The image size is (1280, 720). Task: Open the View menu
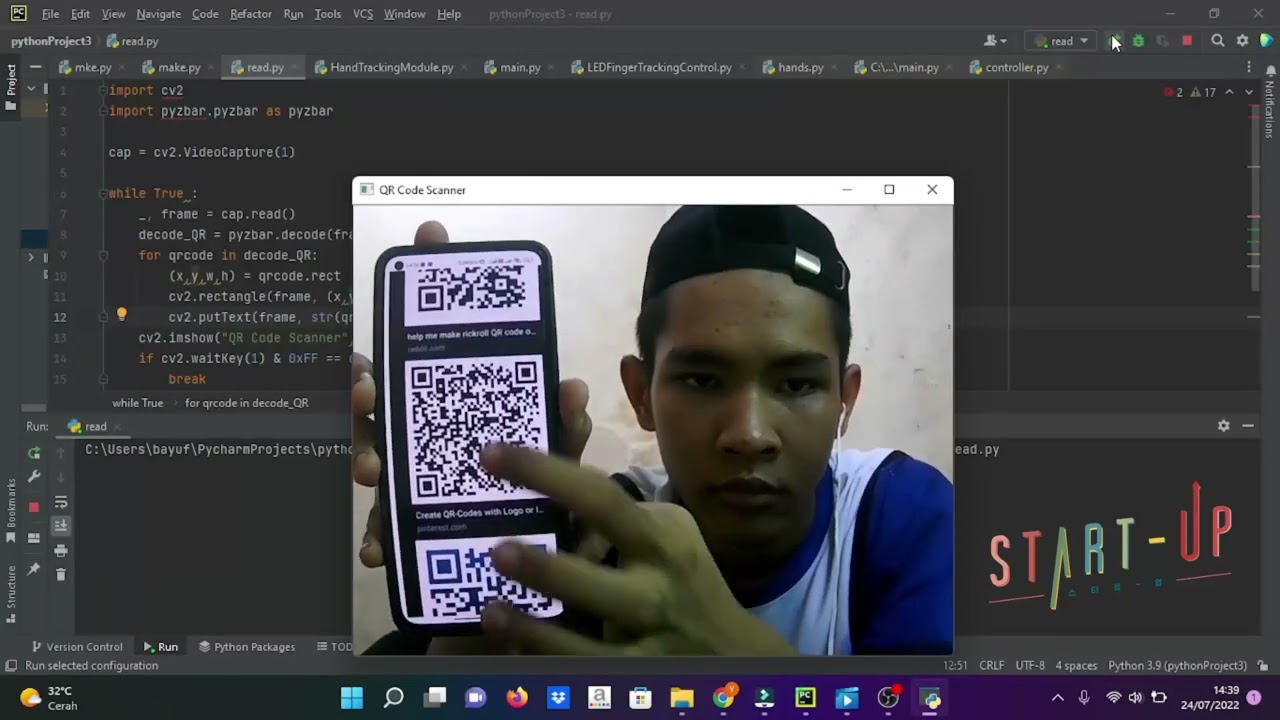[x=114, y=14]
